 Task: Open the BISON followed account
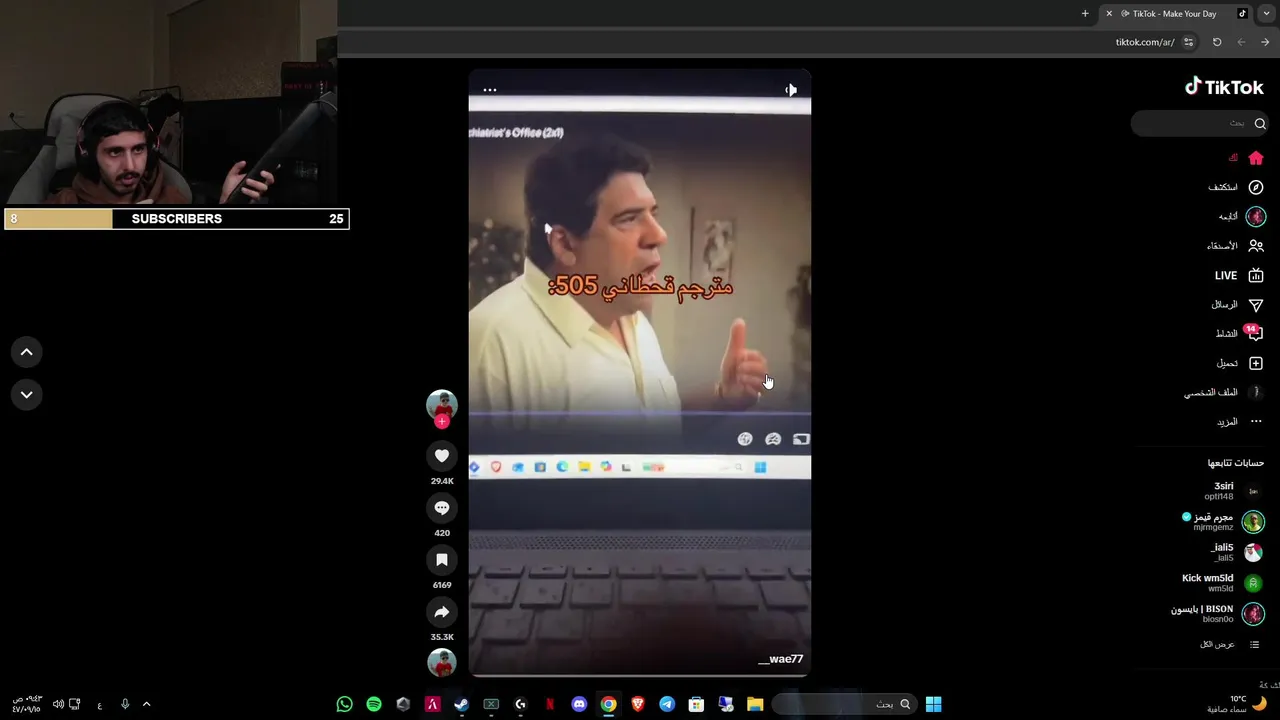pos(1218,614)
